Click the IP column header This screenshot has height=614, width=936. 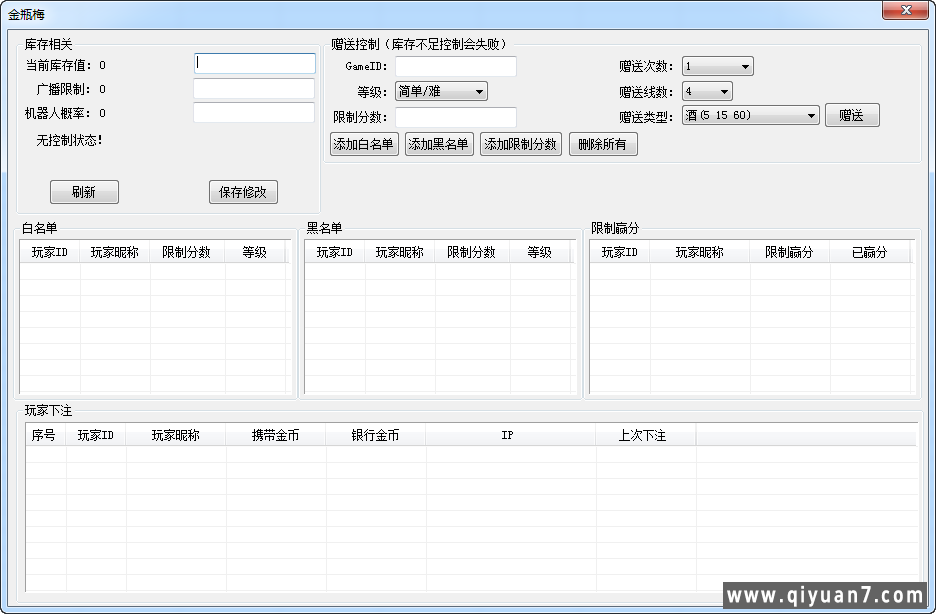507,436
